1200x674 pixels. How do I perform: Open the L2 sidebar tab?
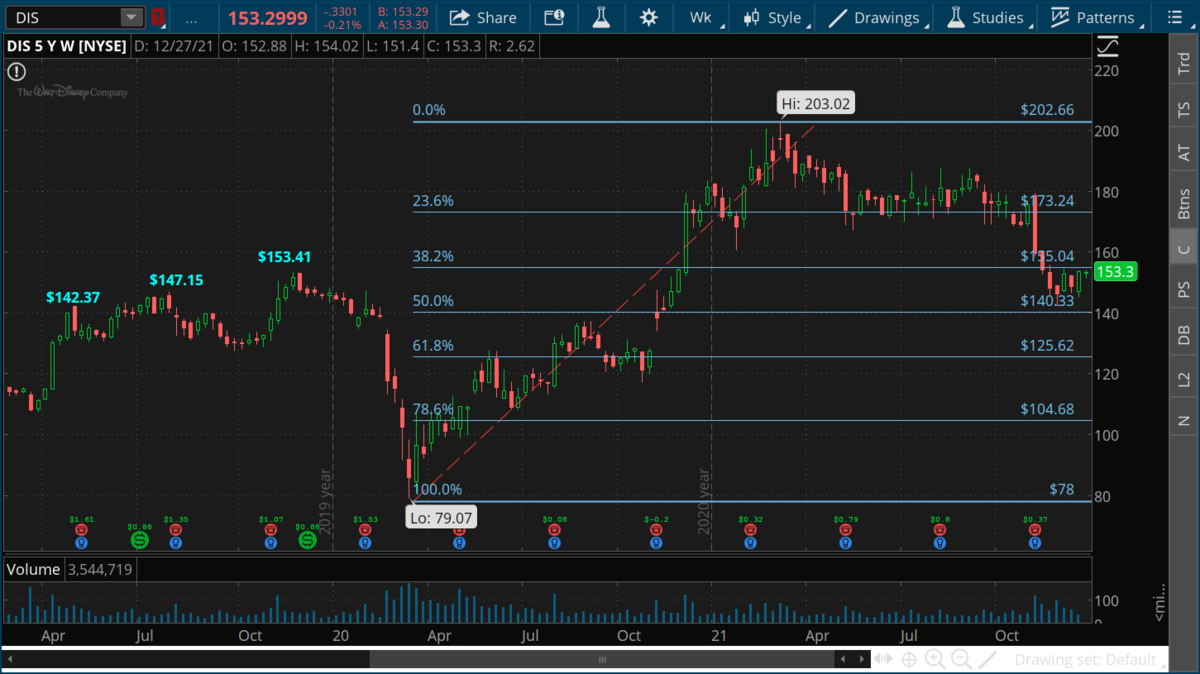1184,379
